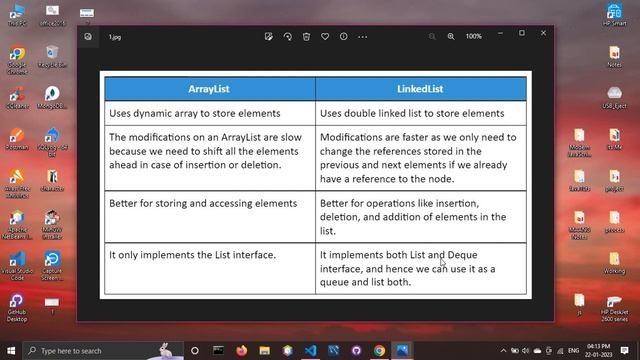
Task: Select the Recycle Bin desktop icon
Action: pos(52,56)
